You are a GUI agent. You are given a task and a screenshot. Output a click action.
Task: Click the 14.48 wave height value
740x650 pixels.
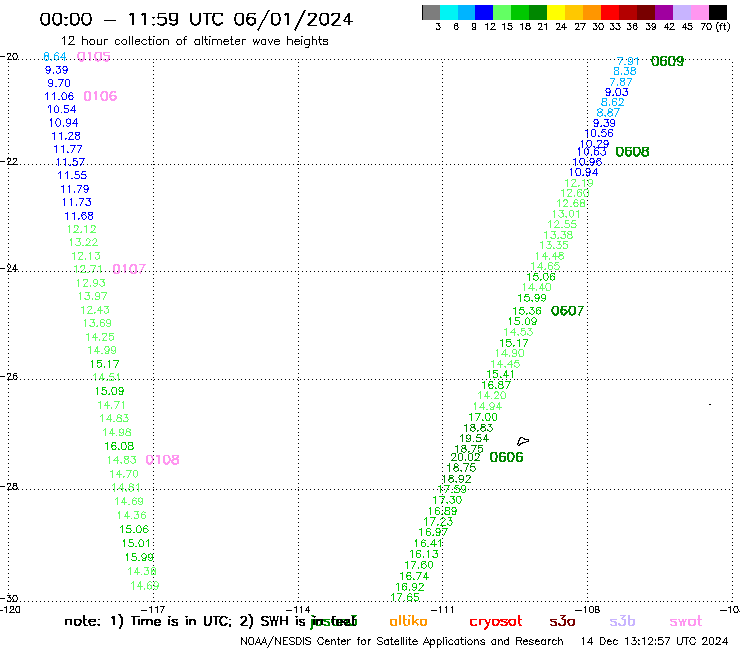pyautogui.click(x=550, y=256)
